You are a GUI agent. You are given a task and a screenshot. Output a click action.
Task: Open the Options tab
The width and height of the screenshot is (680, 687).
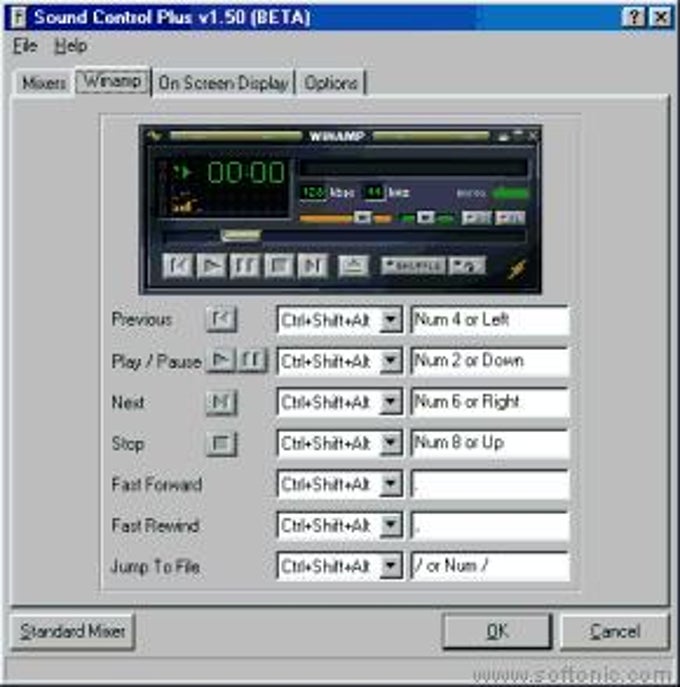click(x=331, y=83)
